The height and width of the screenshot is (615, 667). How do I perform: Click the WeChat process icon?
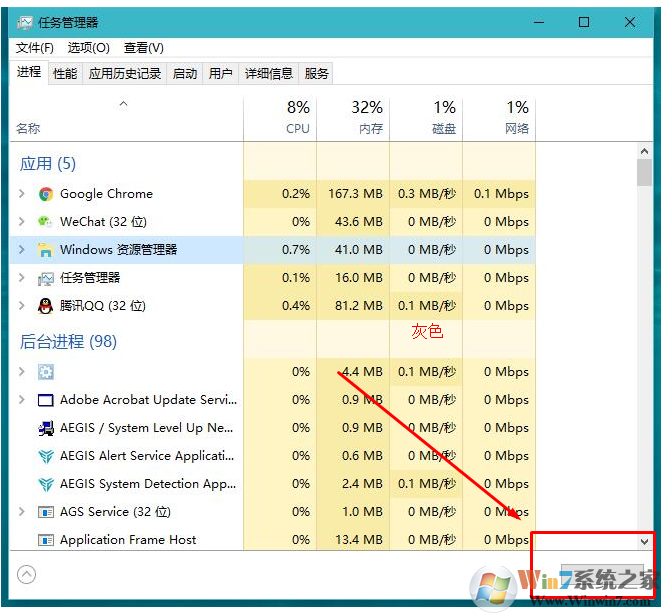click(x=46, y=222)
